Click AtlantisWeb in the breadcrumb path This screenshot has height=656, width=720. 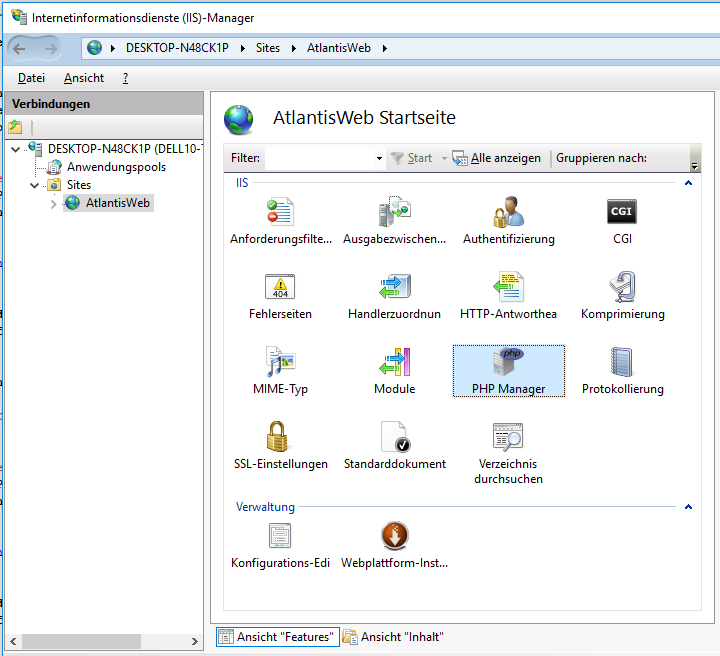(339, 48)
